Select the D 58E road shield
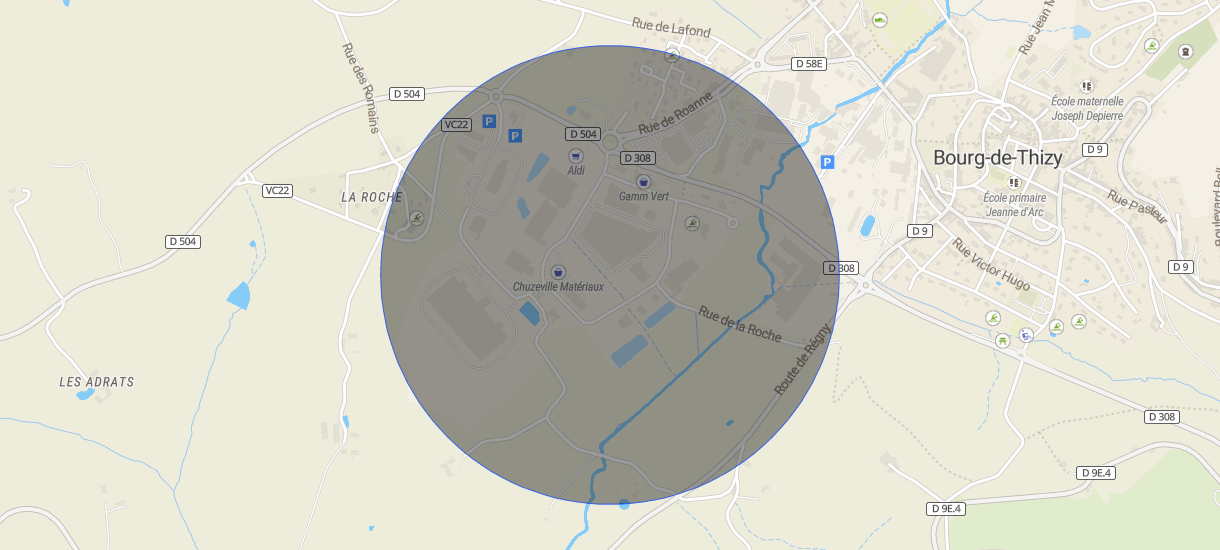The width and height of the screenshot is (1220, 550). click(x=808, y=64)
